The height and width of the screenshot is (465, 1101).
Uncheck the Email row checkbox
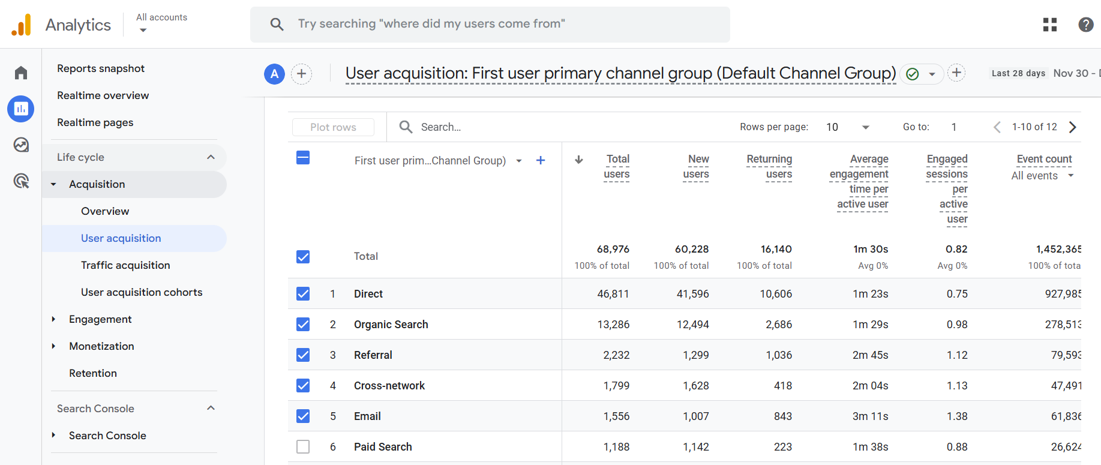pos(303,416)
